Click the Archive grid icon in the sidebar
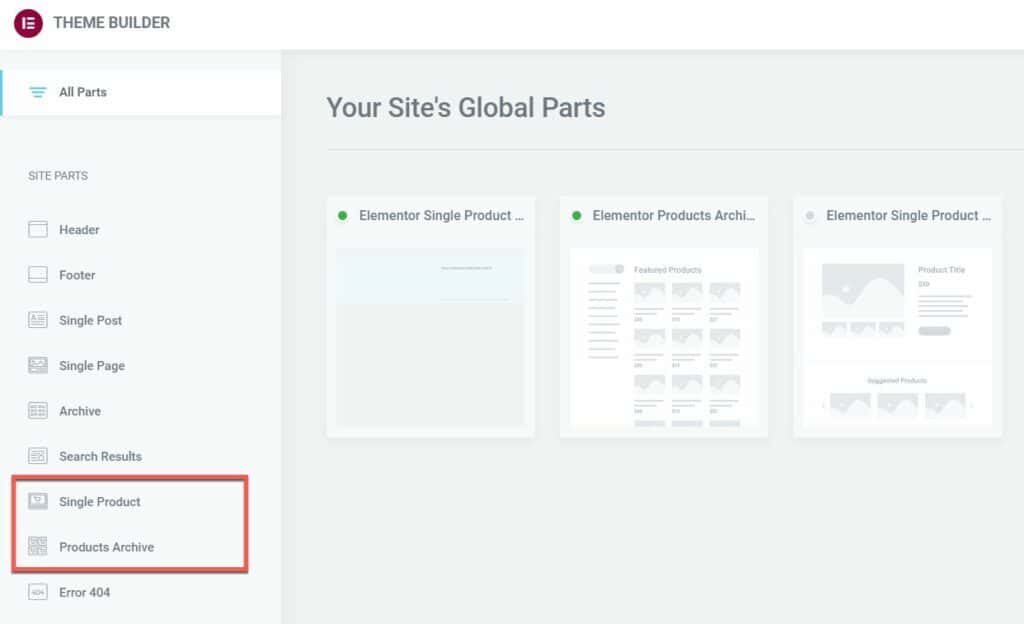Viewport: 1024px width, 624px height. (38, 411)
